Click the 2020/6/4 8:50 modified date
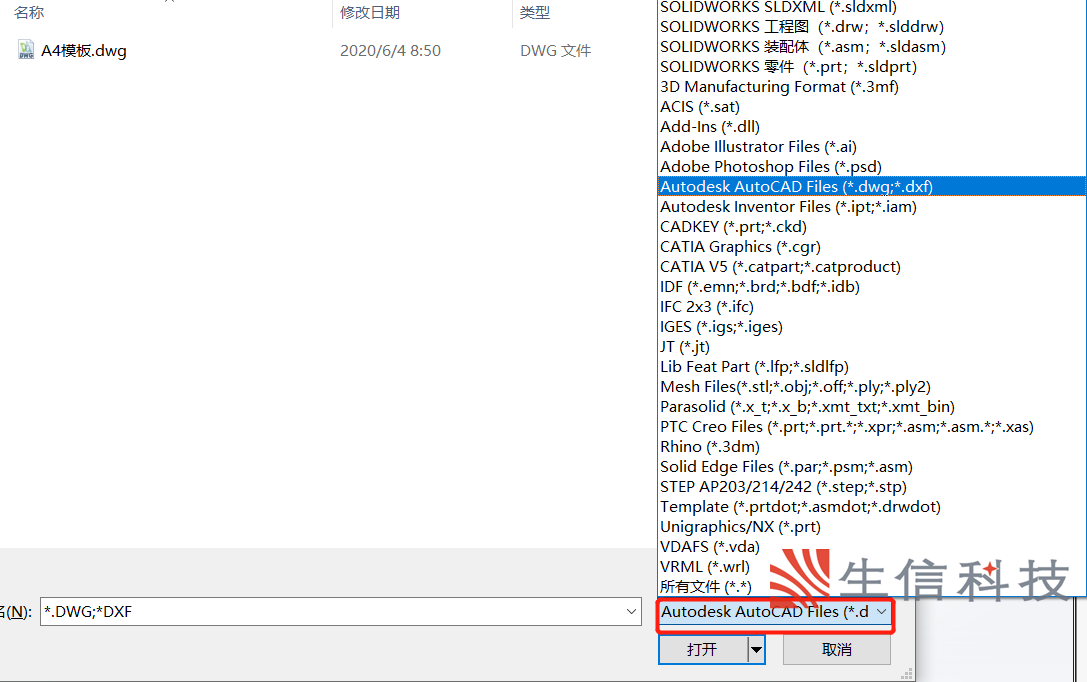 click(390, 51)
